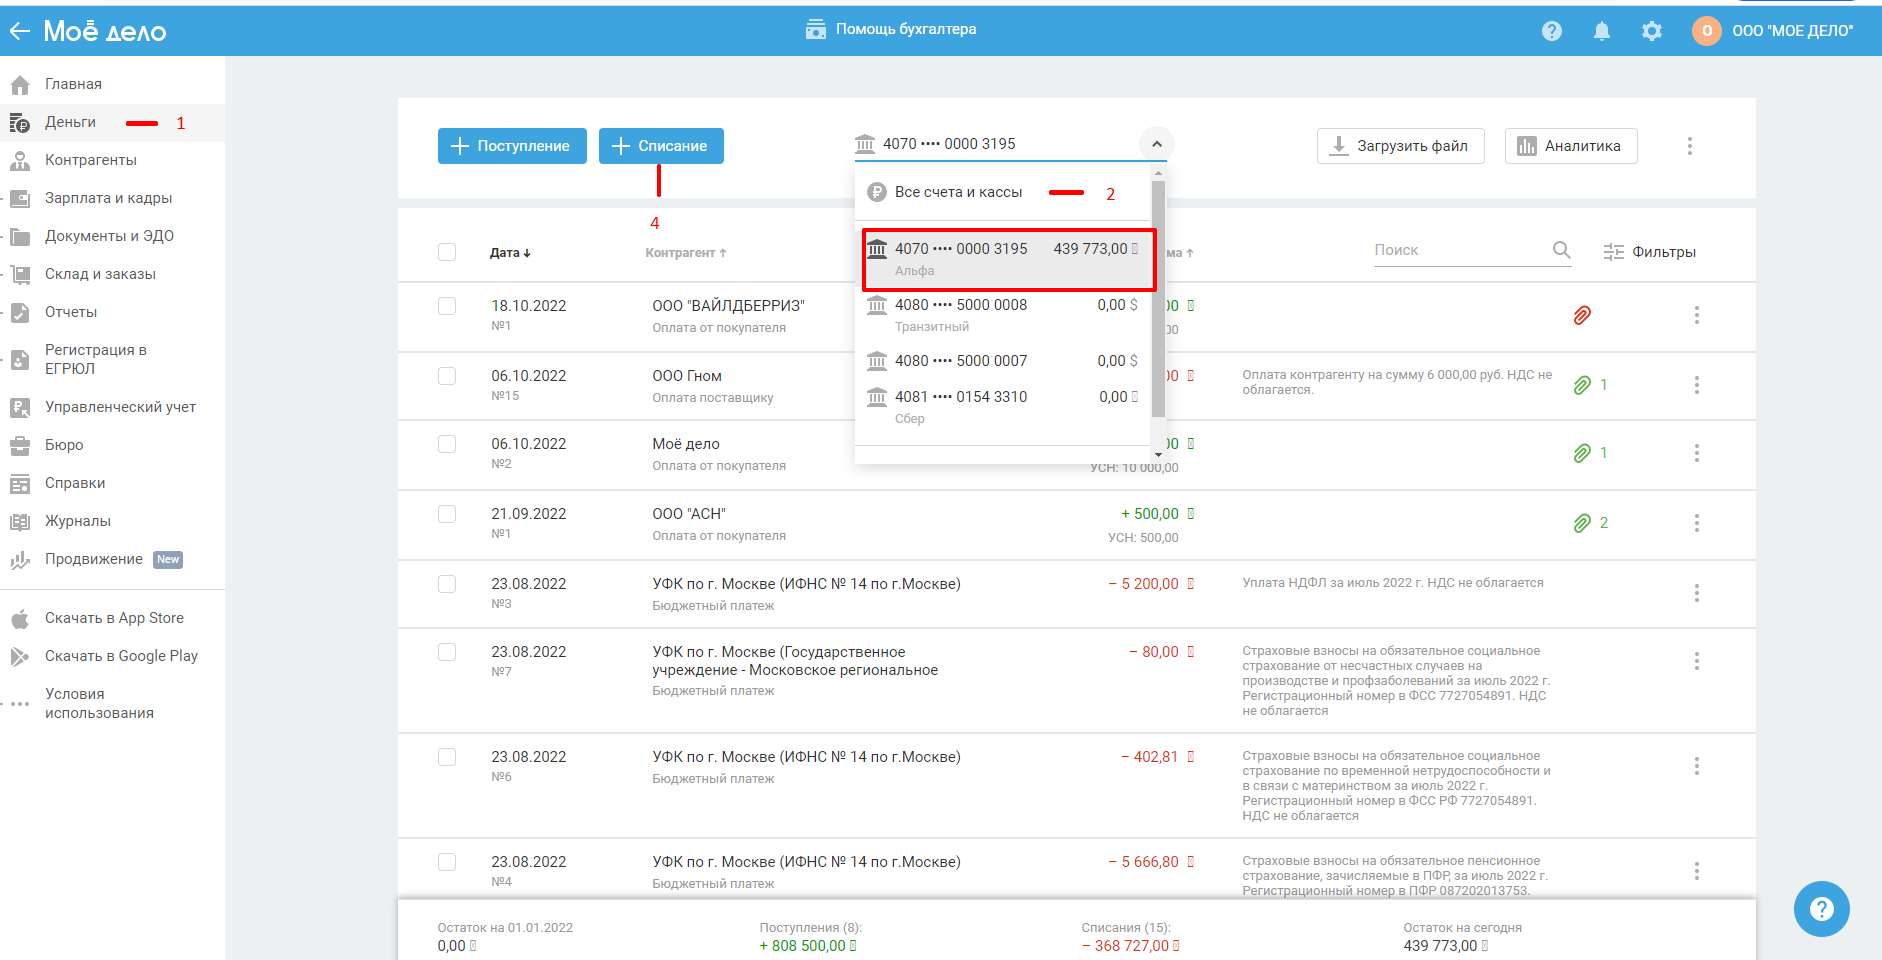Check the ООО АСН row checkbox
Screen dimensions: 1882x960
pyautogui.click(x=447, y=514)
